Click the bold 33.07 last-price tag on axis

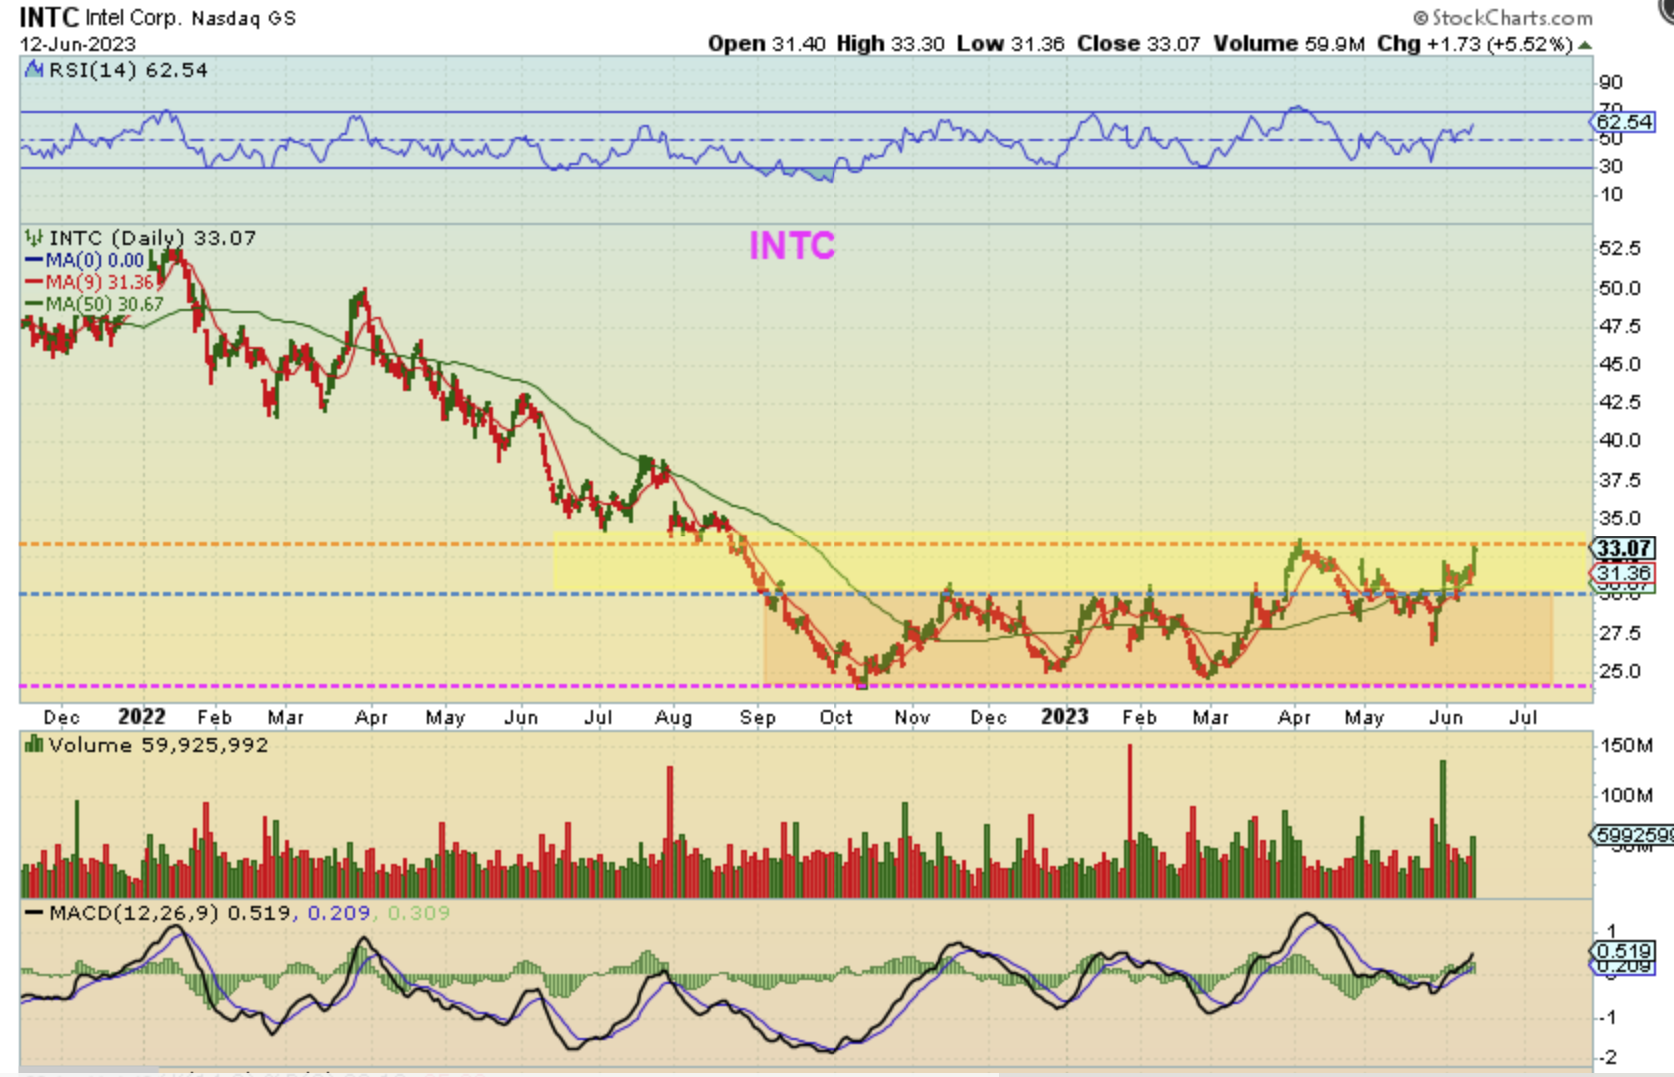(1624, 548)
